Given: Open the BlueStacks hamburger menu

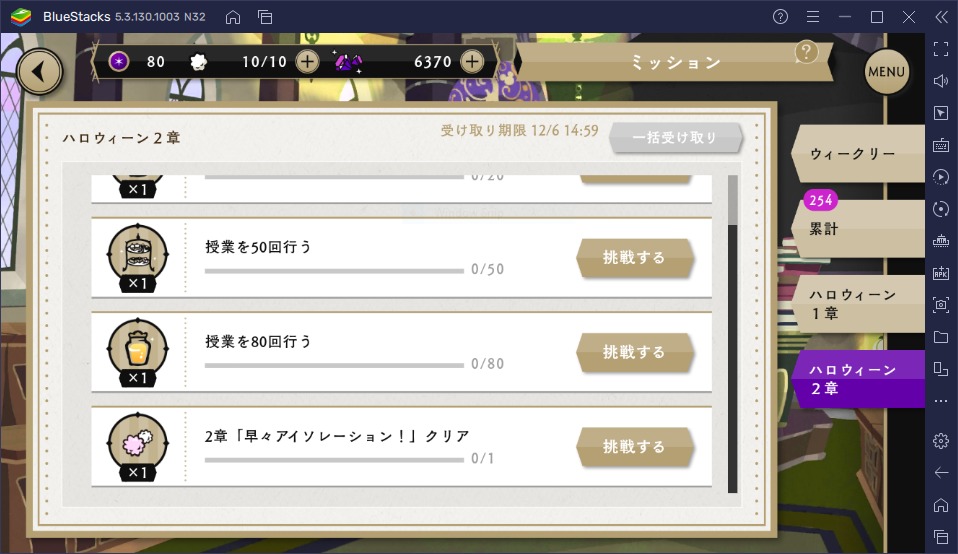Looking at the screenshot, I should pos(813,16).
